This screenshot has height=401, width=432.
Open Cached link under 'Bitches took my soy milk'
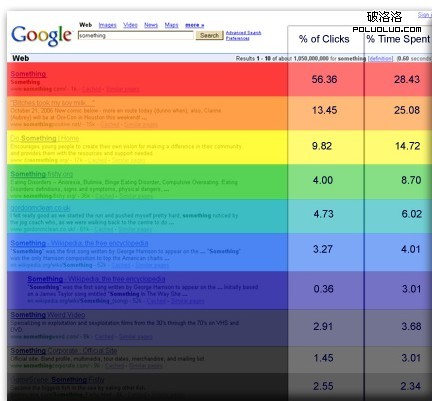(110, 124)
